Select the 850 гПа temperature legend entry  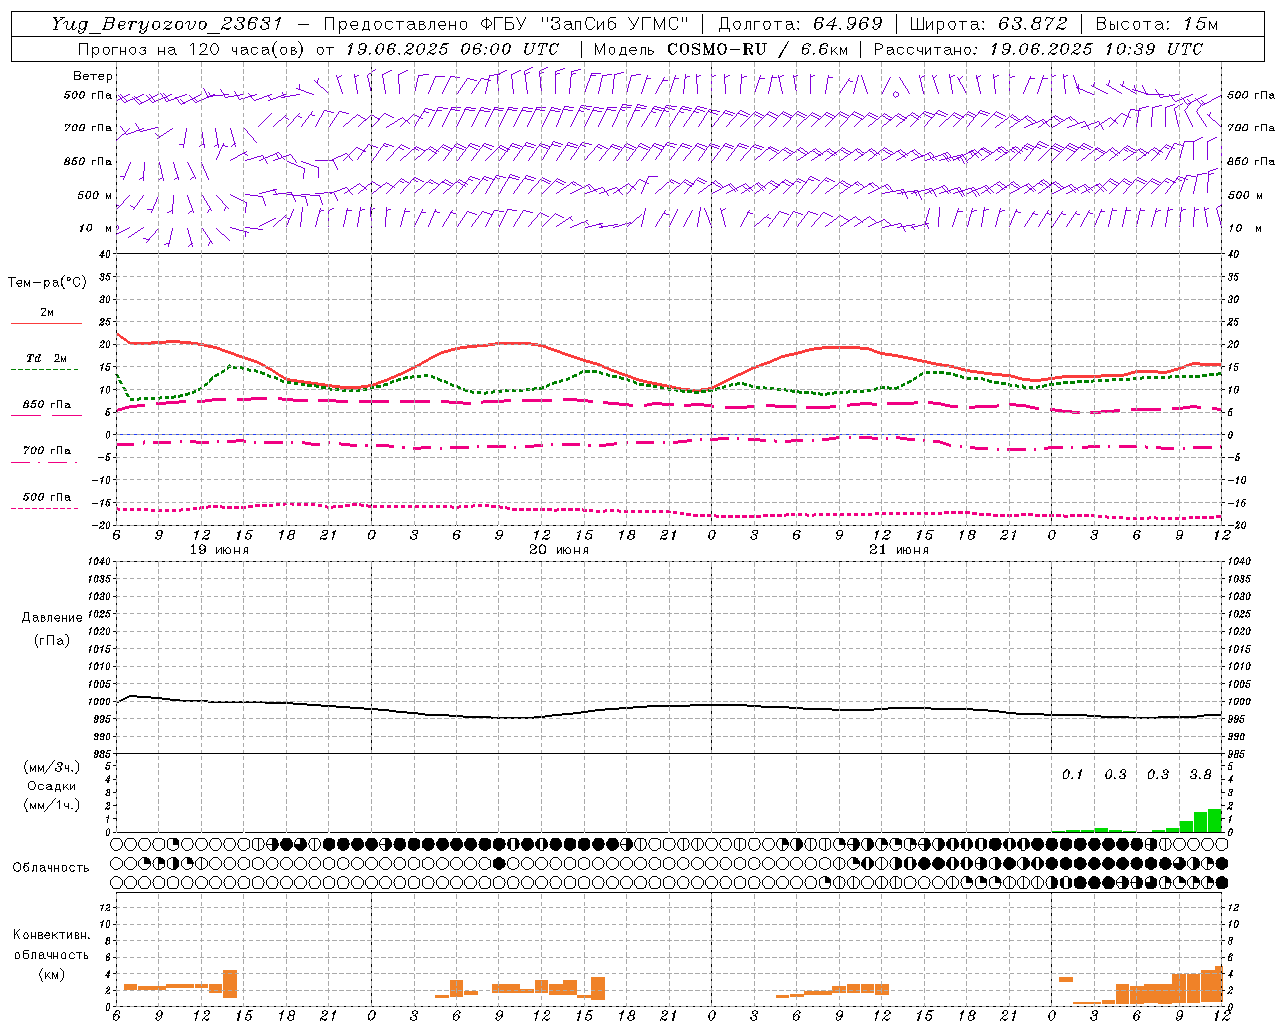[46, 408]
